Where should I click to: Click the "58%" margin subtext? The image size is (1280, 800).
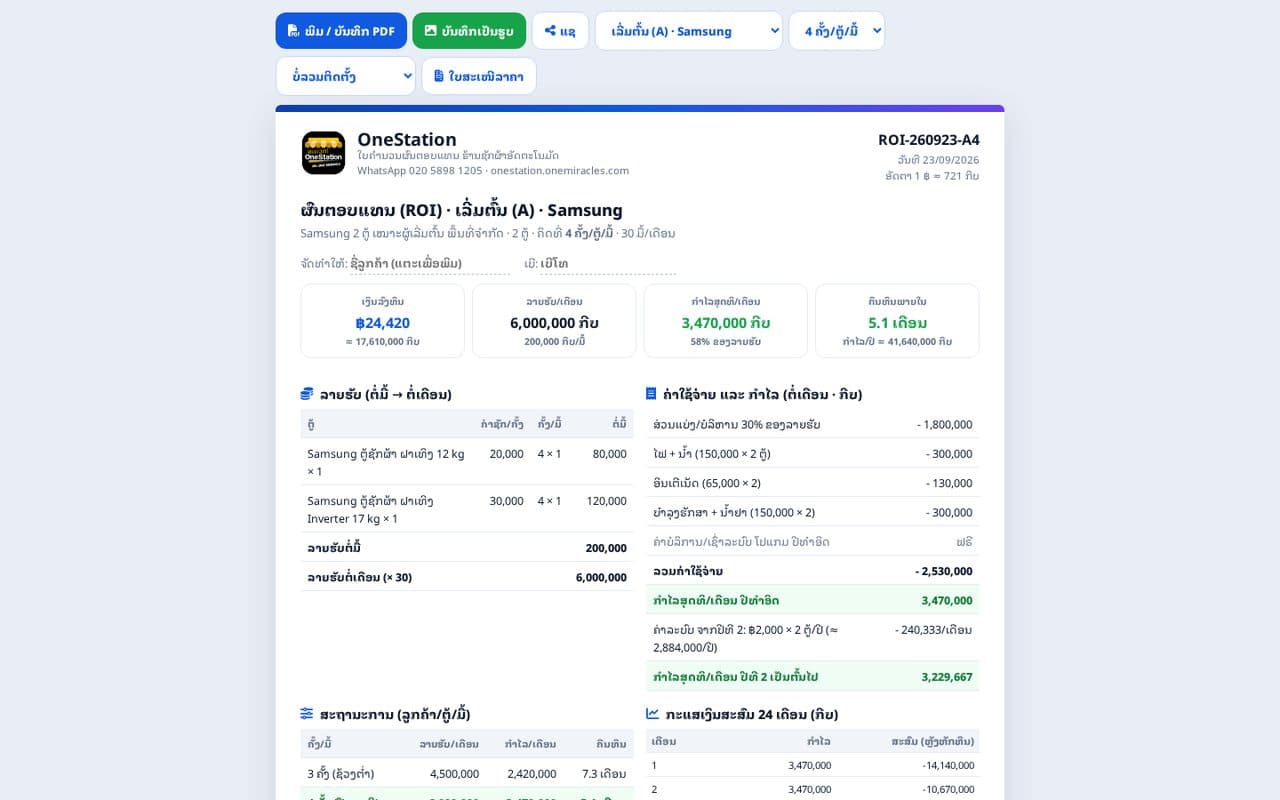pyautogui.click(x=726, y=342)
